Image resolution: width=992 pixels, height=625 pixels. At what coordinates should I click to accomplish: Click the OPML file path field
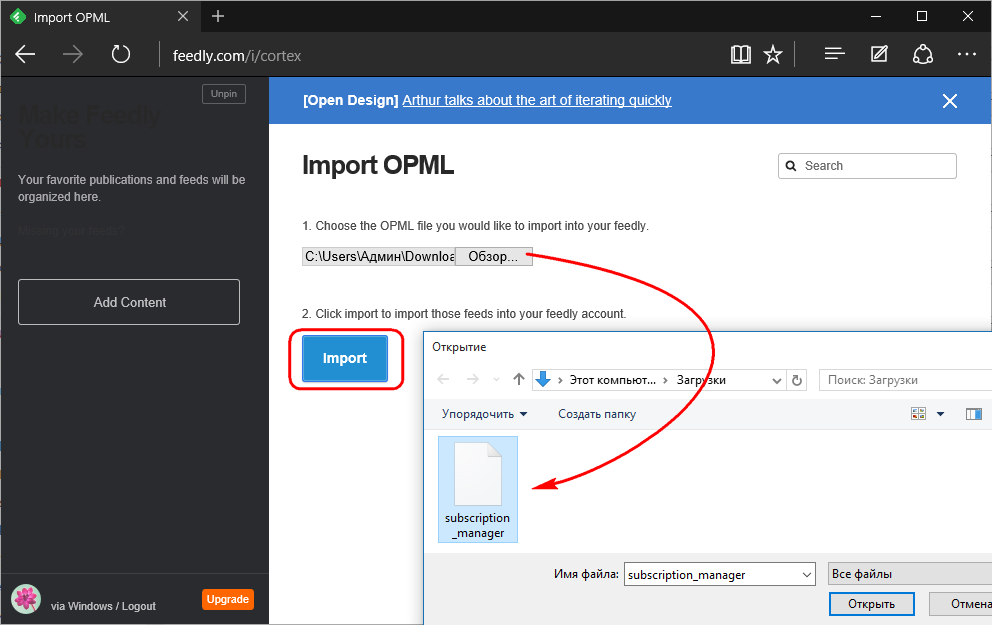pyautogui.click(x=378, y=256)
